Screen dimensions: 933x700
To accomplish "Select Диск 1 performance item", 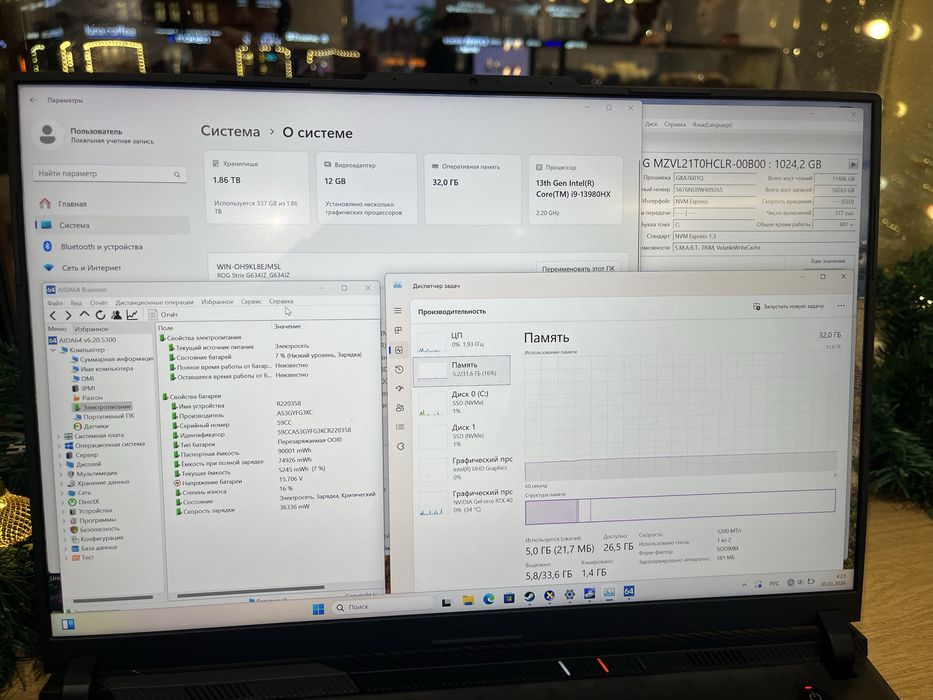I will click(x=462, y=435).
